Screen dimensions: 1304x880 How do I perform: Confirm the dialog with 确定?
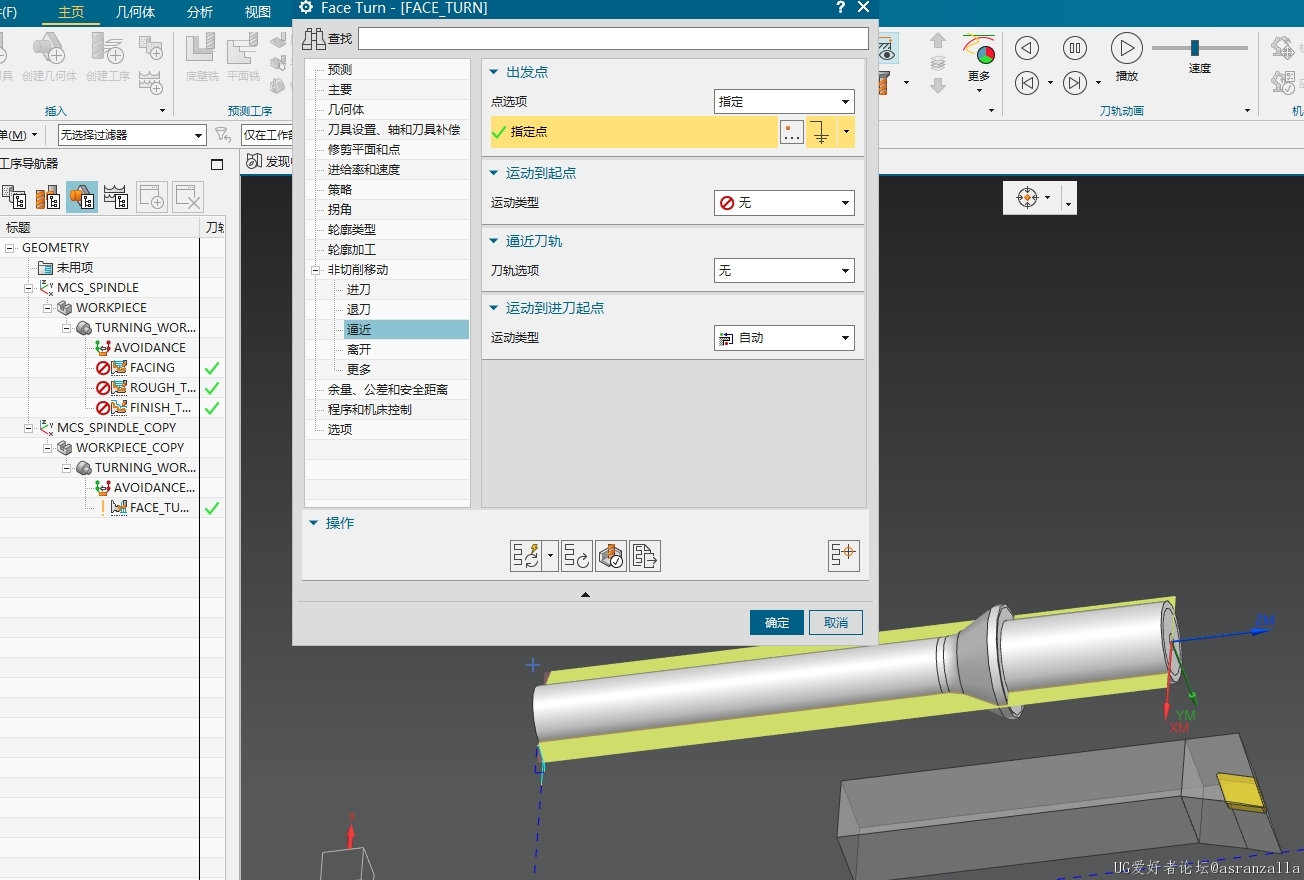coord(777,622)
